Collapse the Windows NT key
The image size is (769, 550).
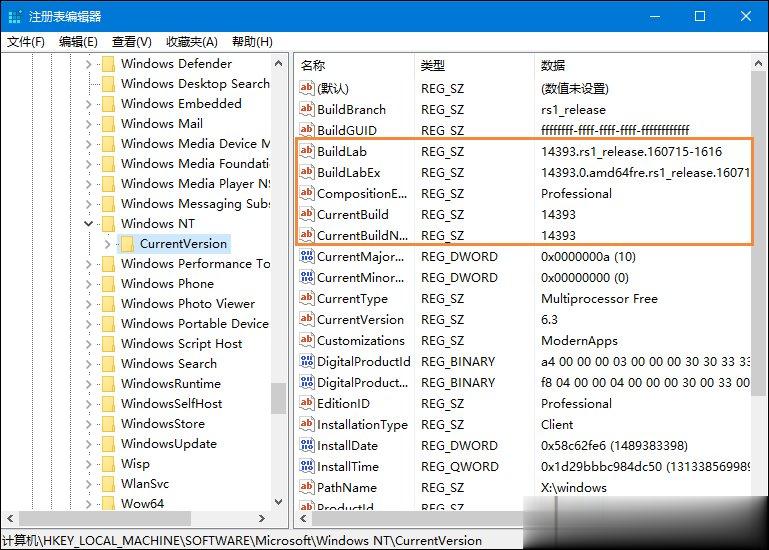click(89, 224)
